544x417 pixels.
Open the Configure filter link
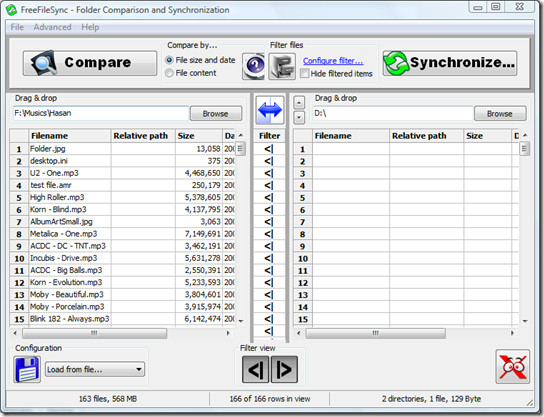(333, 61)
